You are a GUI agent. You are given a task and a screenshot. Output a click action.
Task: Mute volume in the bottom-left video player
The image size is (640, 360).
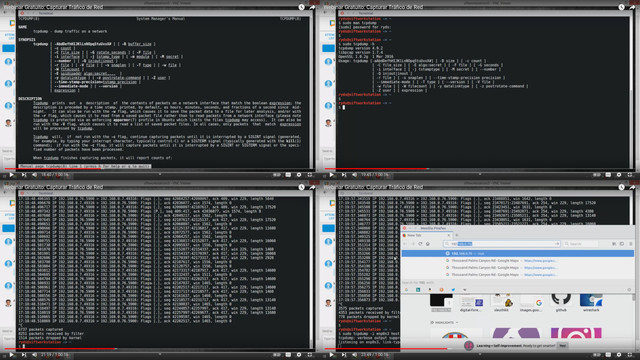pyautogui.click(x=34, y=355)
